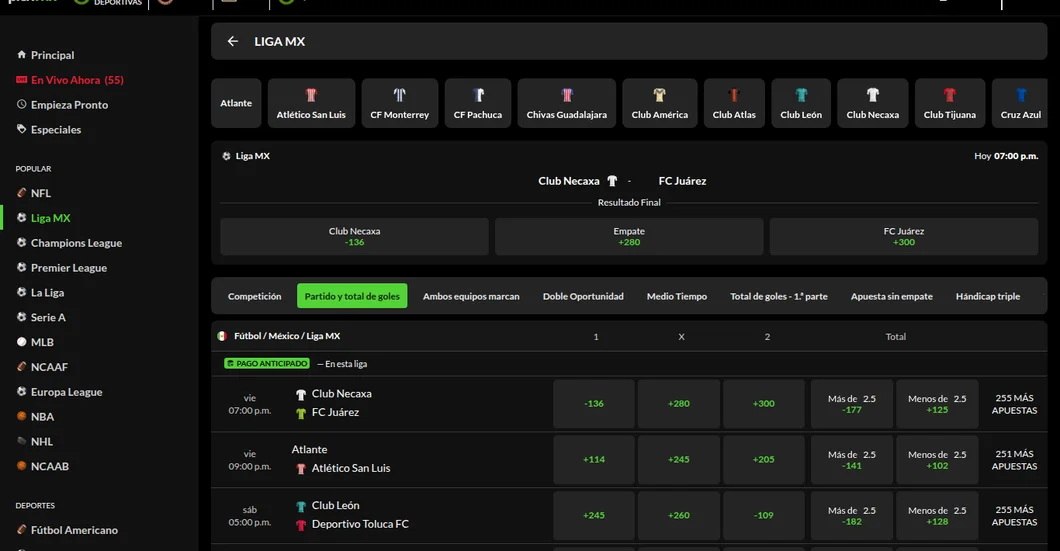Bet Empate +280 in featured match

629,237
